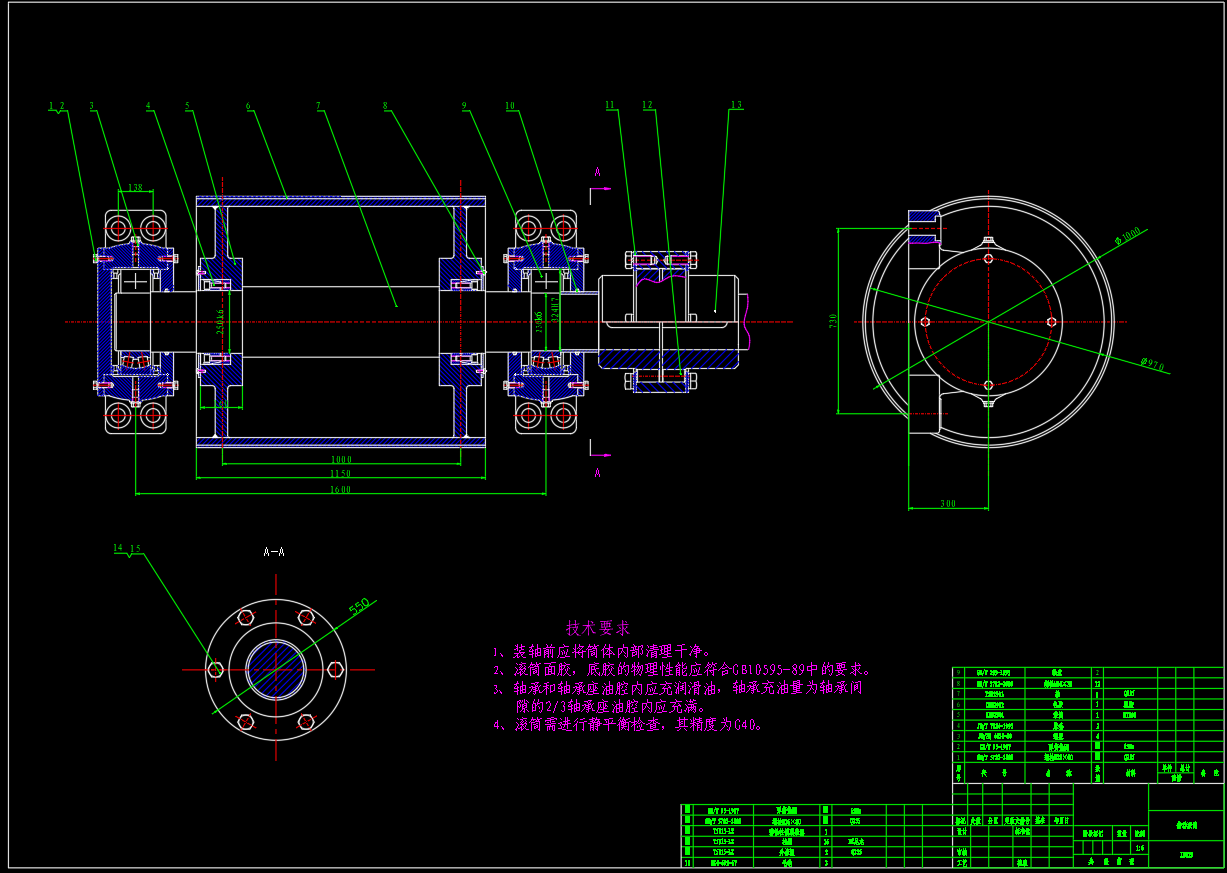Click the 1150 dimension text
Viewport: 1227px width, 873px height.
pos(340,474)
